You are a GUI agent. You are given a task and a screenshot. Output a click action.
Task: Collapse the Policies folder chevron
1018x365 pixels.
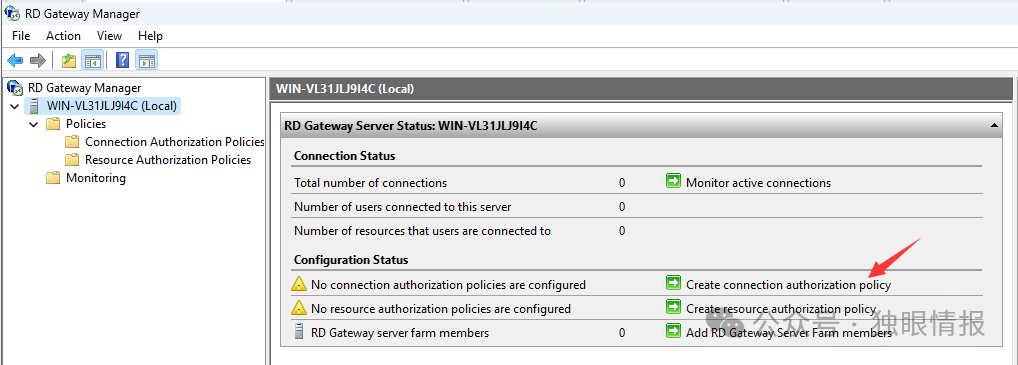[34, 124]
